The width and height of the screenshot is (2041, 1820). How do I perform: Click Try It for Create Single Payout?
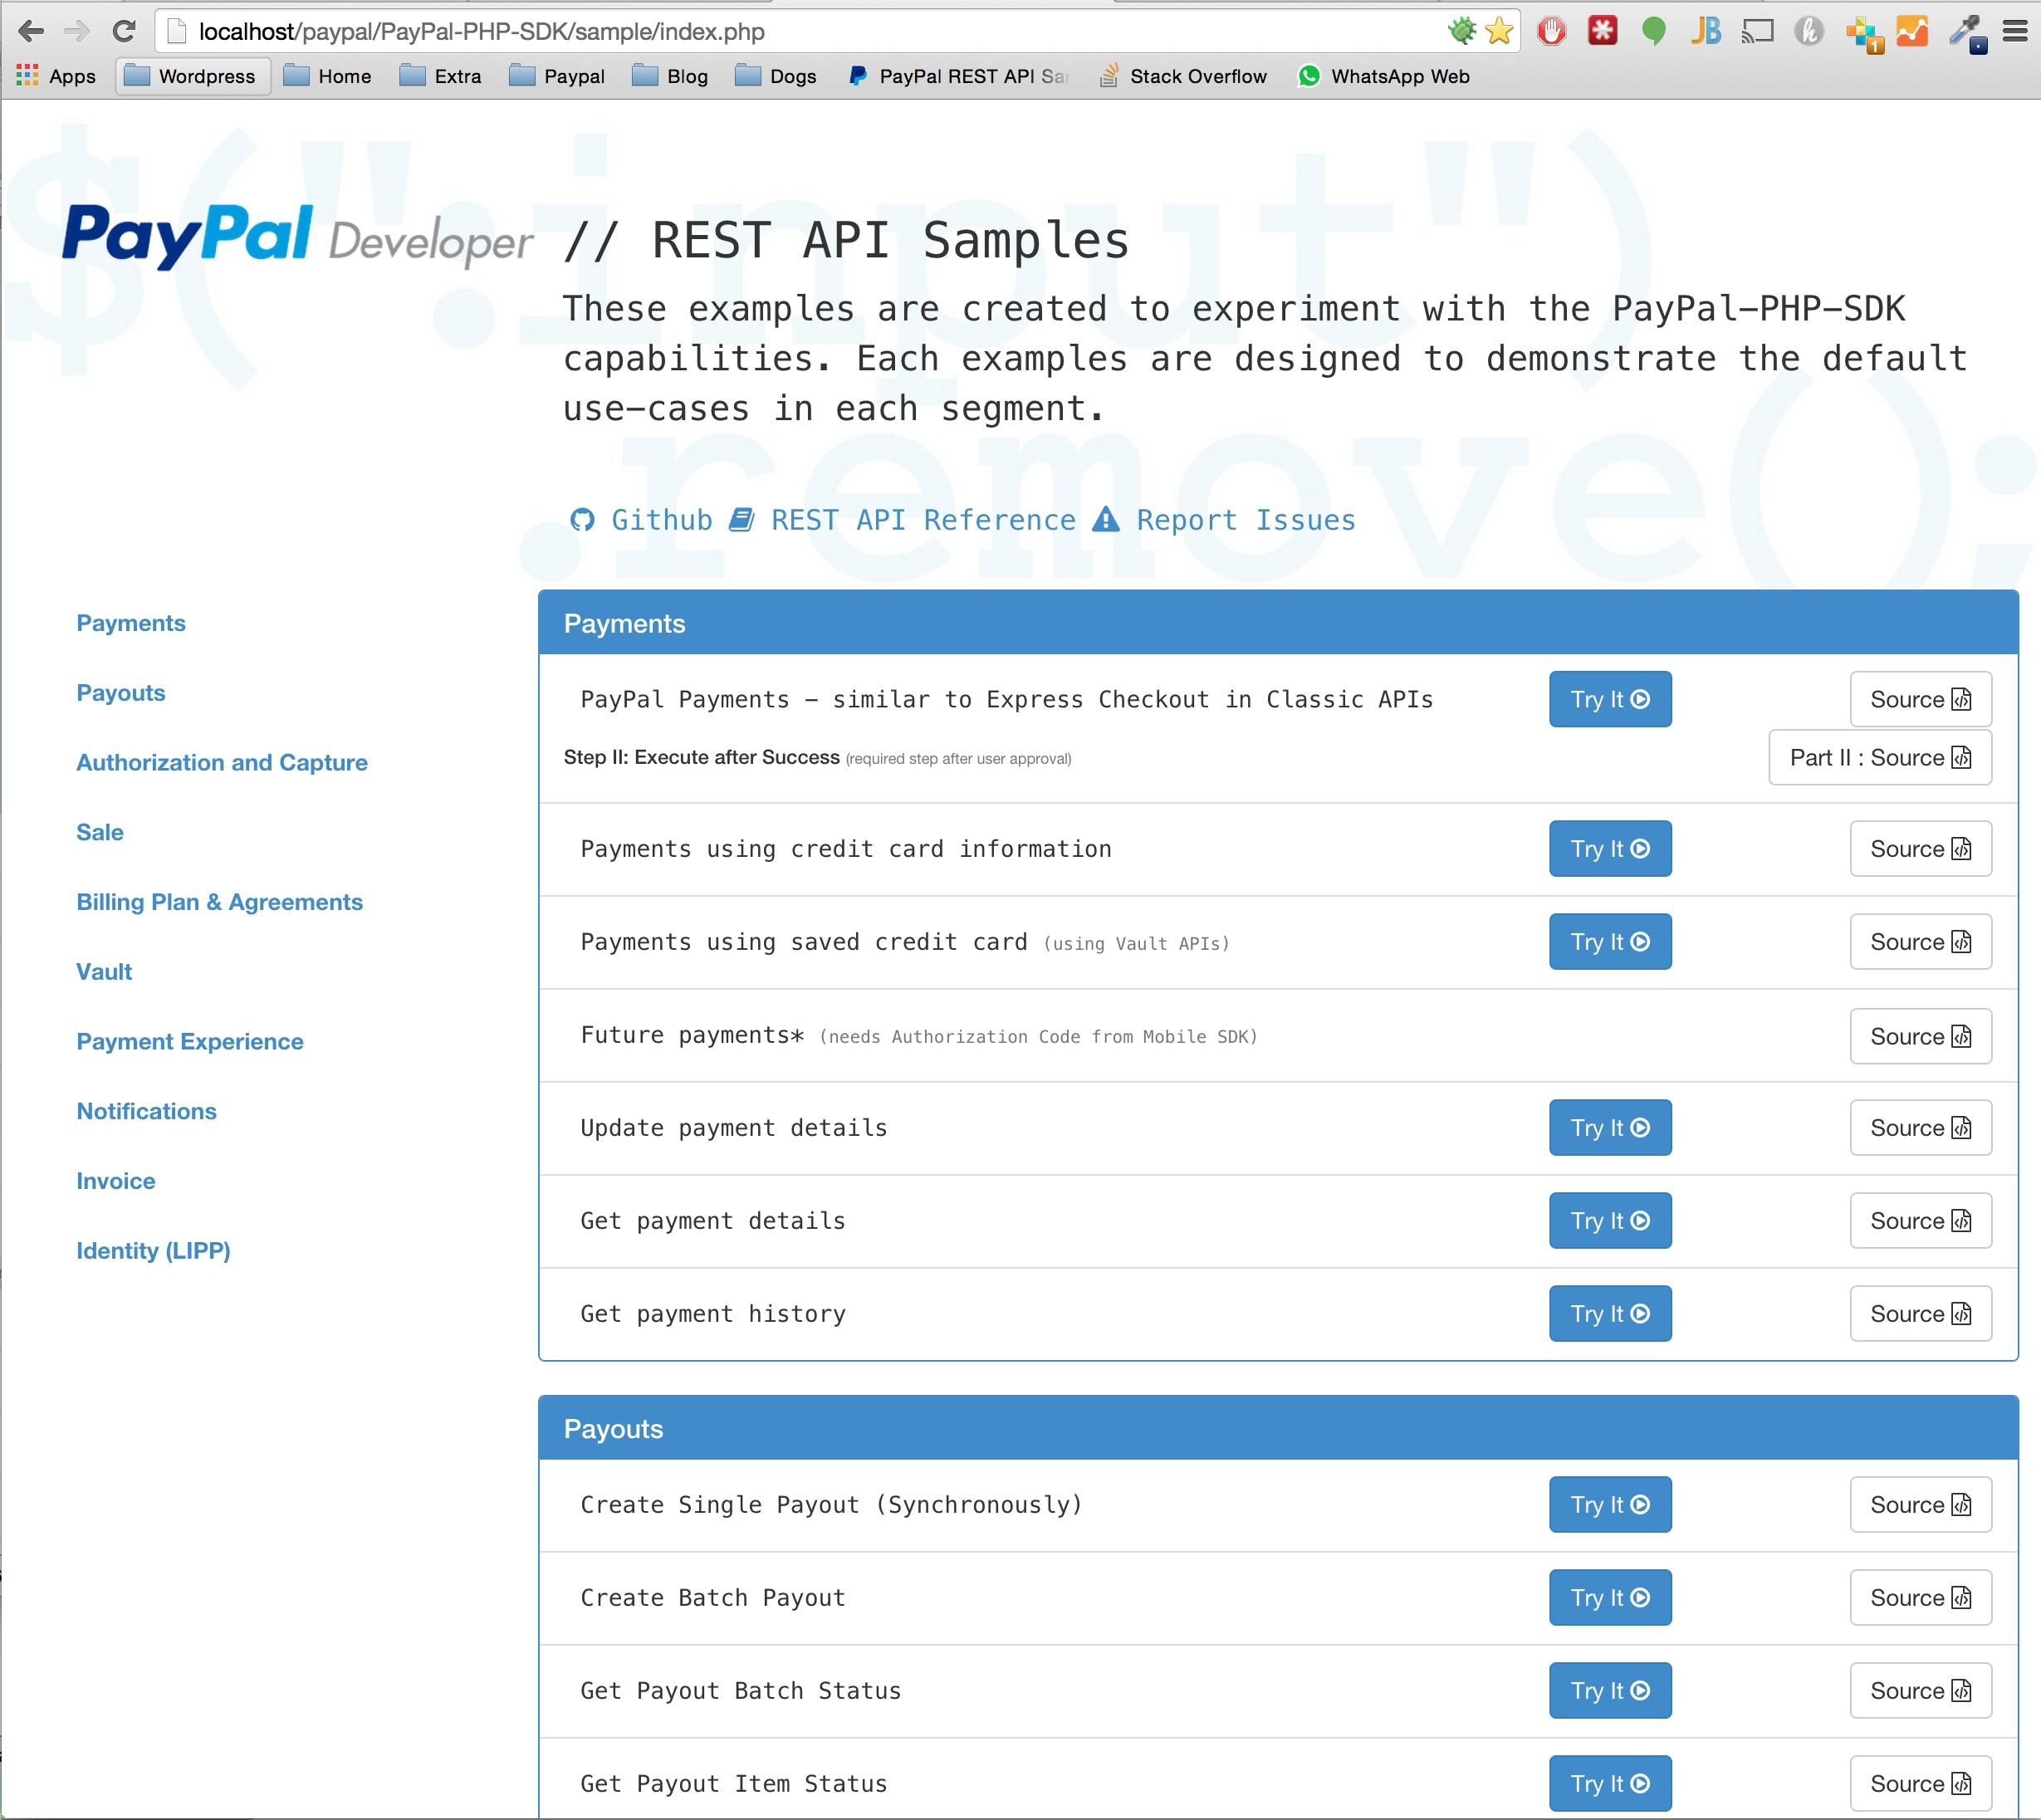[x=1608, y=1505]
